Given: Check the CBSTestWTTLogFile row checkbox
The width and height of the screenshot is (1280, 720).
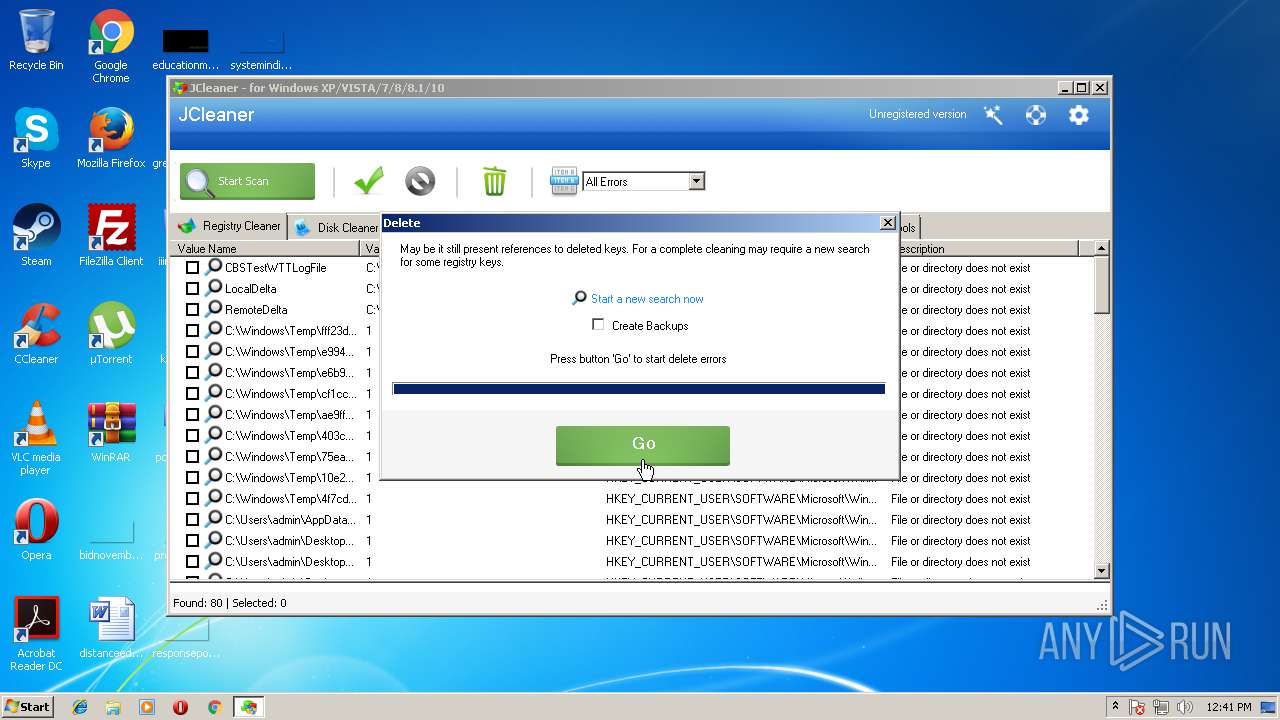Looking at the screenshot, I should click(x=192, y=268).
